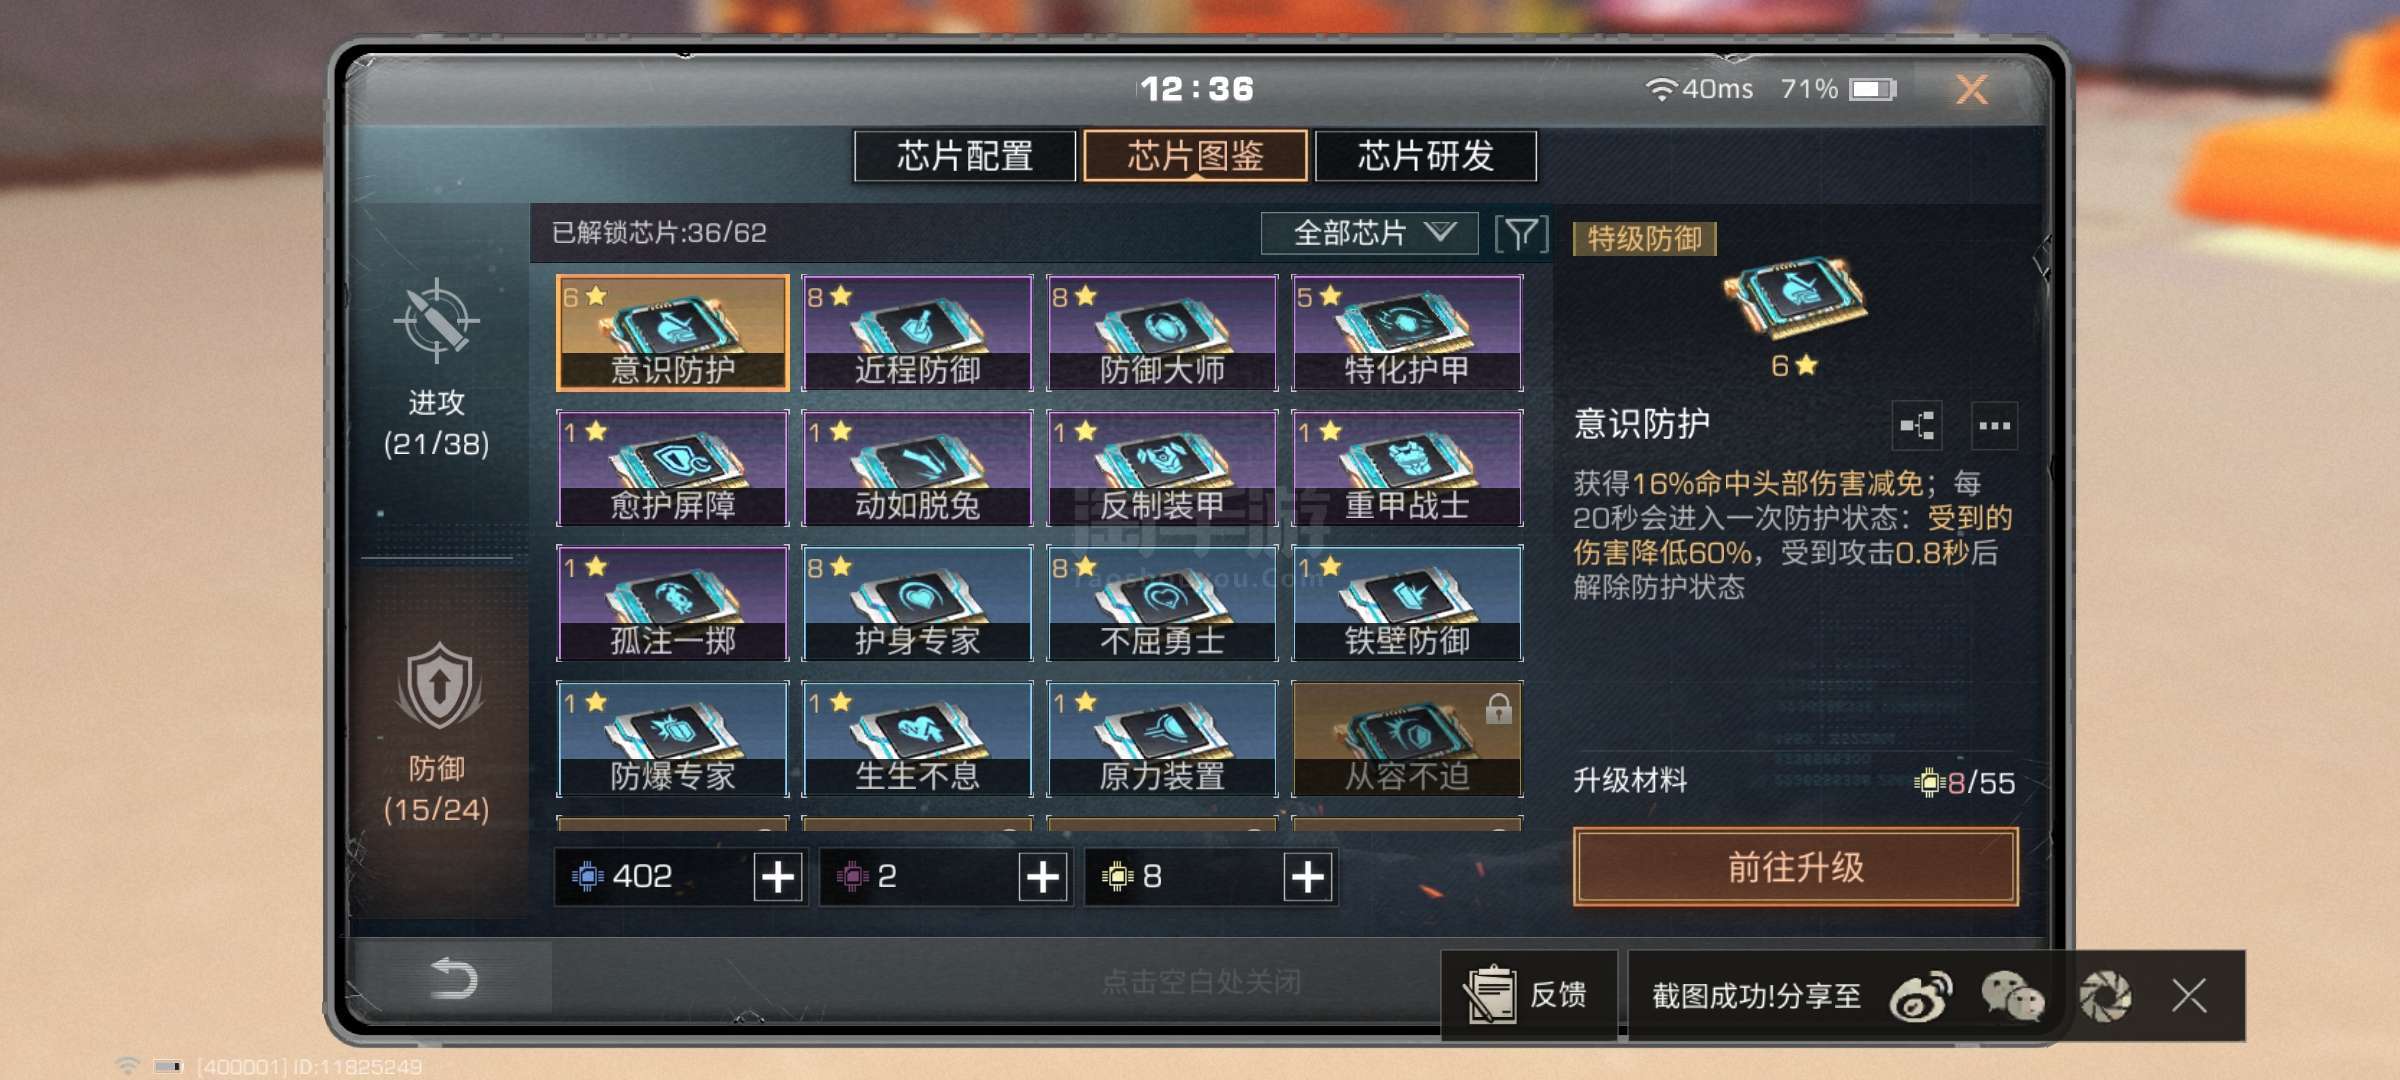Screen dimensions: 2400x1080
Task: Share screenshot to Weibo
Action: (x=1920, y=996)
